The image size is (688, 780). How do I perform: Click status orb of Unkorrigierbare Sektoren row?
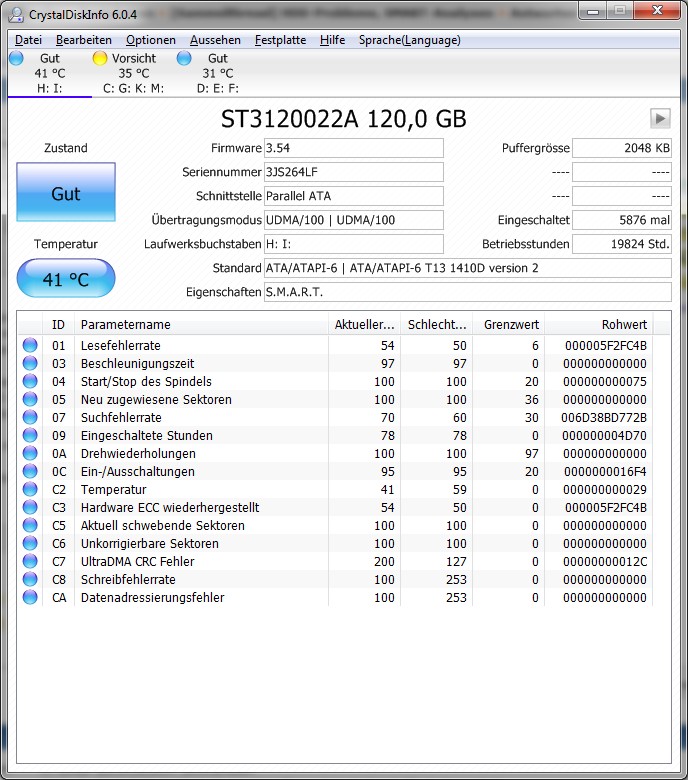click(x=30, y=543)
